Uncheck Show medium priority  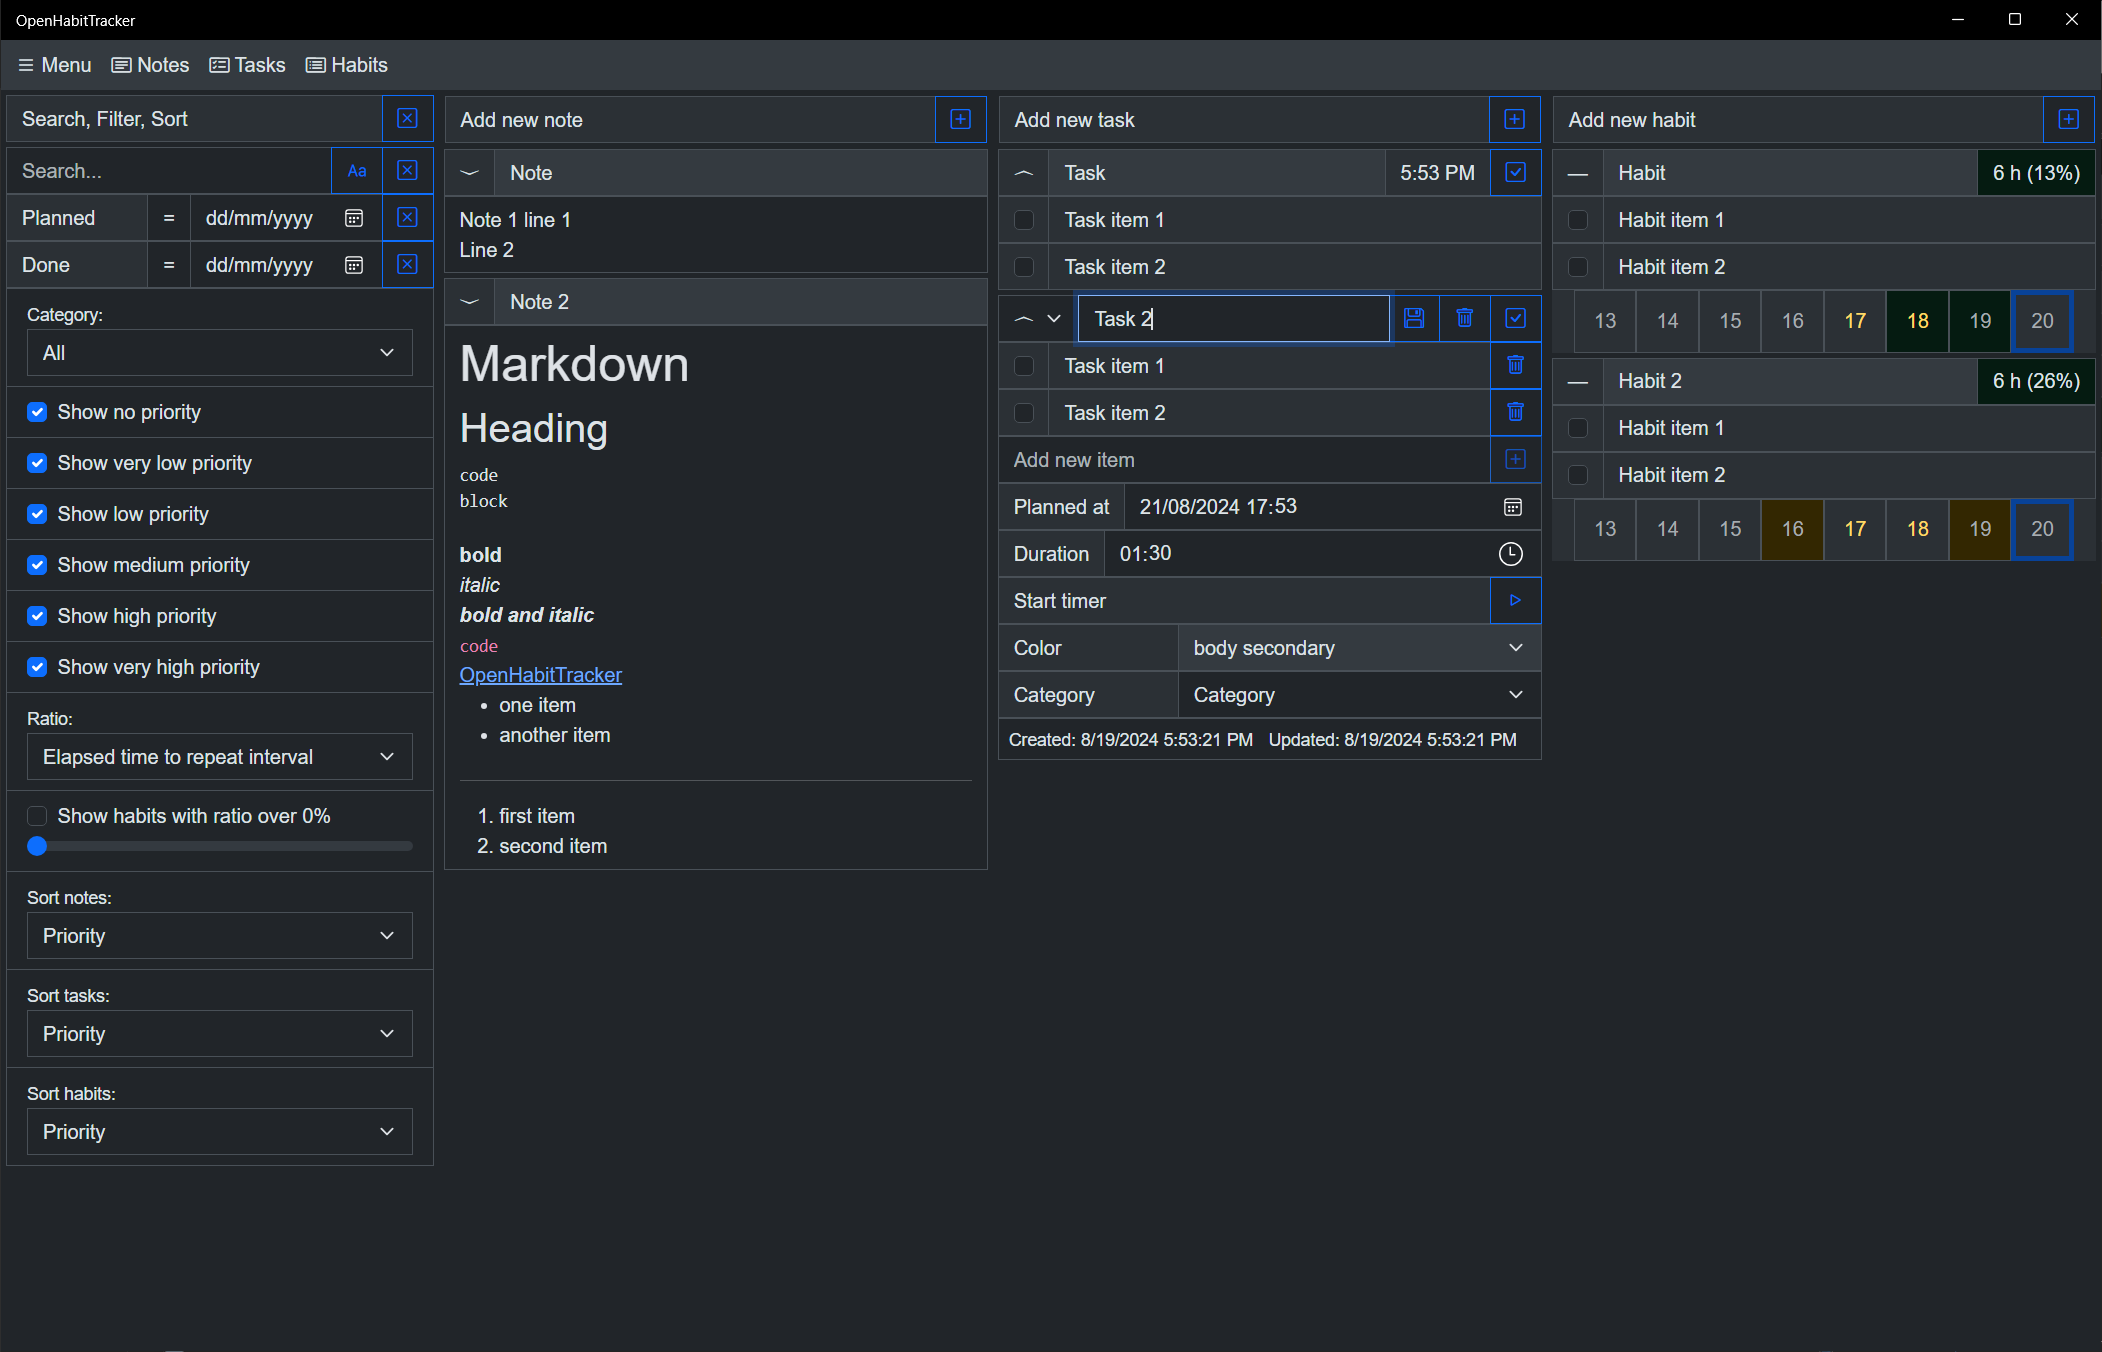click(37, 565)
